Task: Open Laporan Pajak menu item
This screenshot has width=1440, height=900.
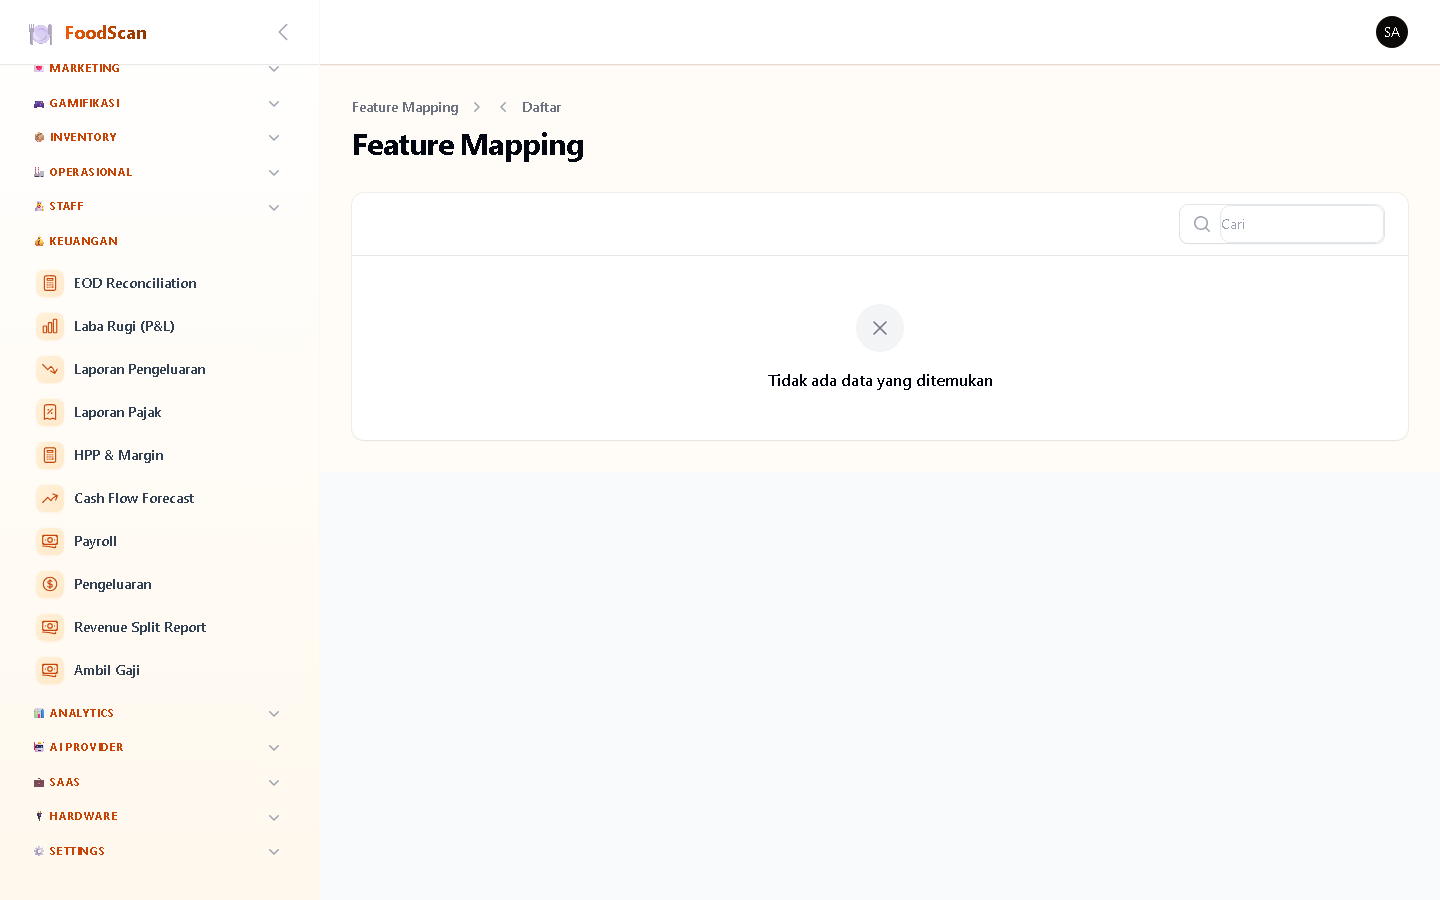Action: click(160, 412)
